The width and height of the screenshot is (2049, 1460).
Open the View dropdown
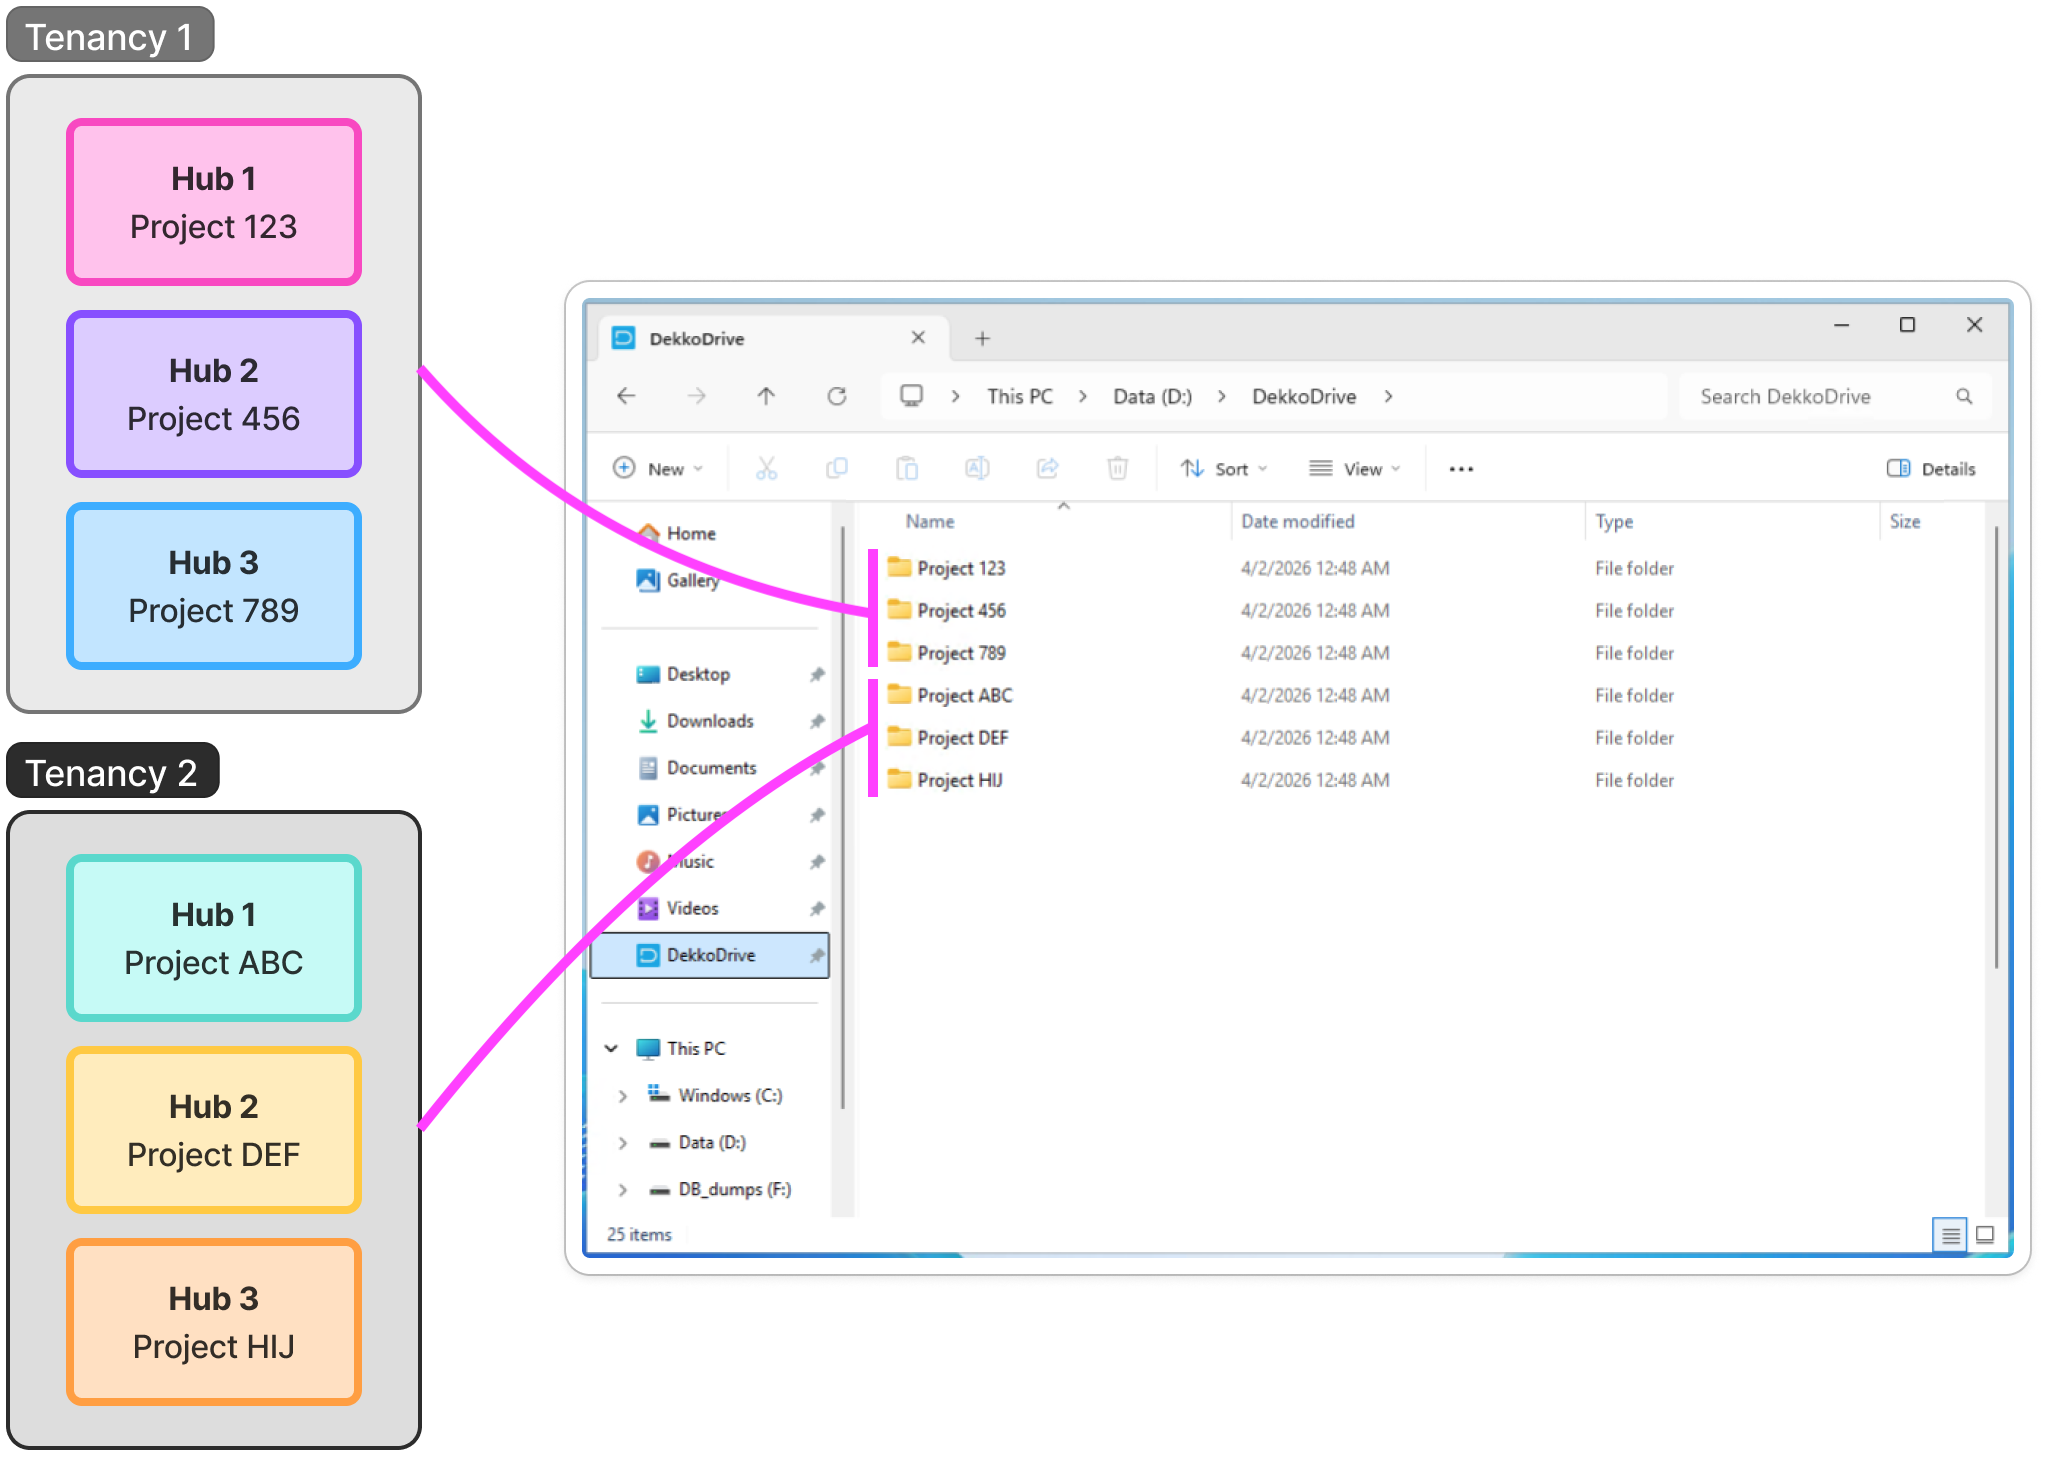pyautogui.click(x=1355, y=468)
